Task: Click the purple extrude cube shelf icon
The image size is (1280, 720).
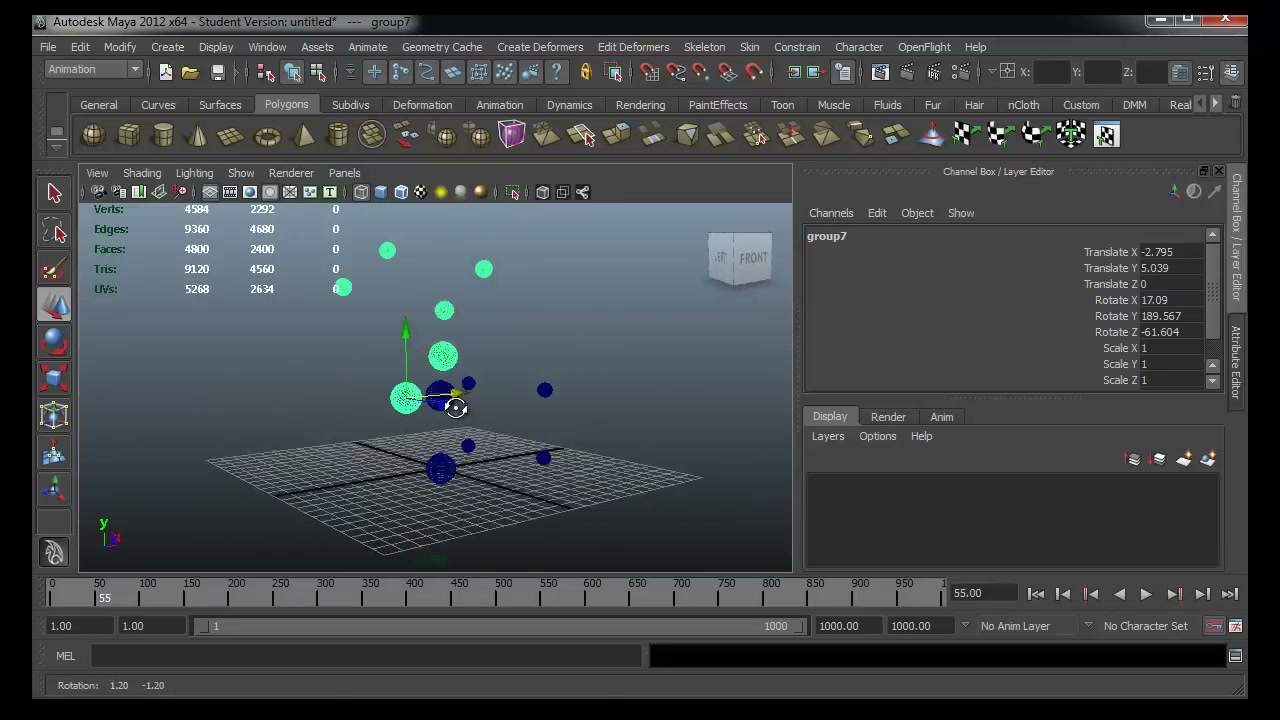Action: (x=511, y=135)
